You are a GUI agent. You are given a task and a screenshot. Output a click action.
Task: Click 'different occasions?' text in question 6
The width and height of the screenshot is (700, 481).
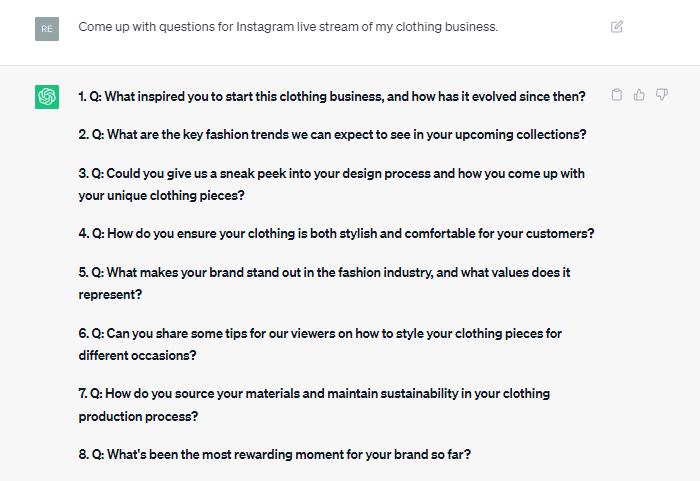[x=138, y=356]
